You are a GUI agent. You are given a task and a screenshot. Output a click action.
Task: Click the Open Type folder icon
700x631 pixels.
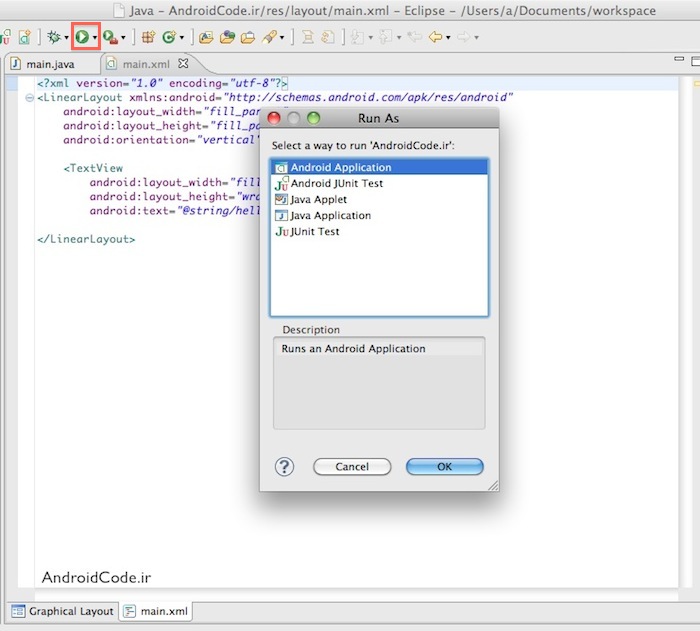[206, 37]
